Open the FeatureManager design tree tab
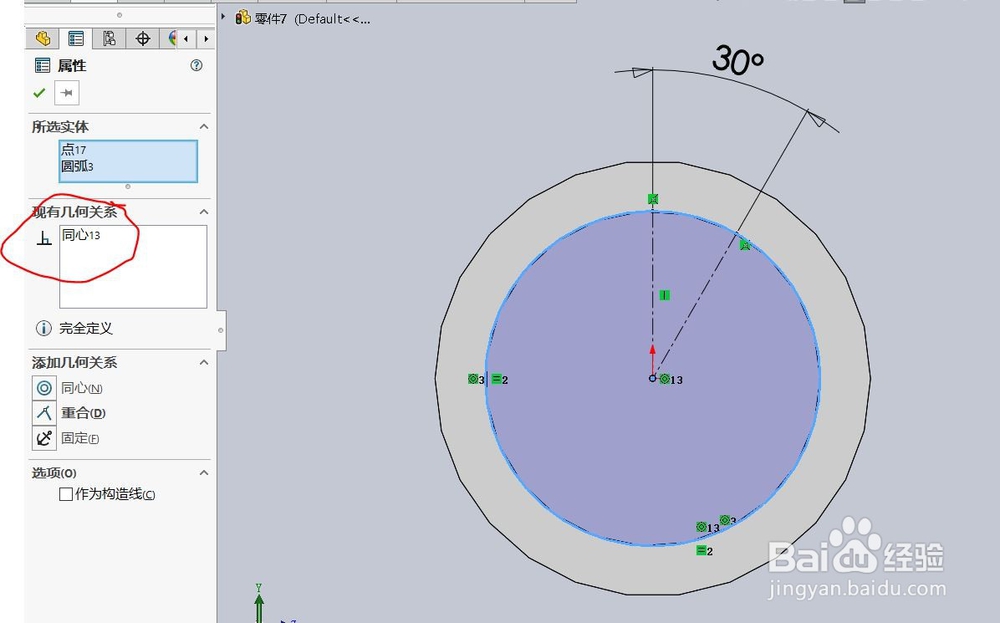The width and height of the screenshot is (1000, 623). point(43,39)
